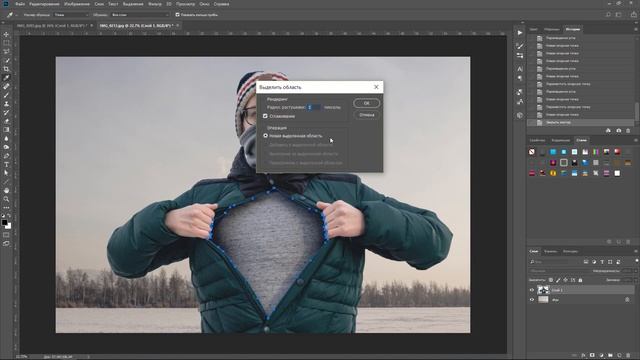Select the Rectangular Marquee tool
This screenshot has height=360, width=640.
tap(6, 43)
